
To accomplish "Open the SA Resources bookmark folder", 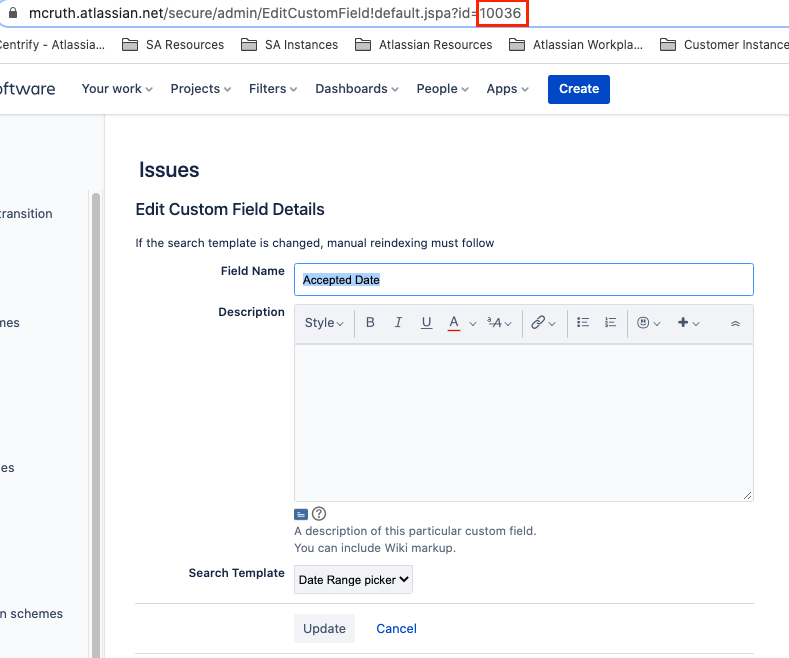I will tap(173, 45).
